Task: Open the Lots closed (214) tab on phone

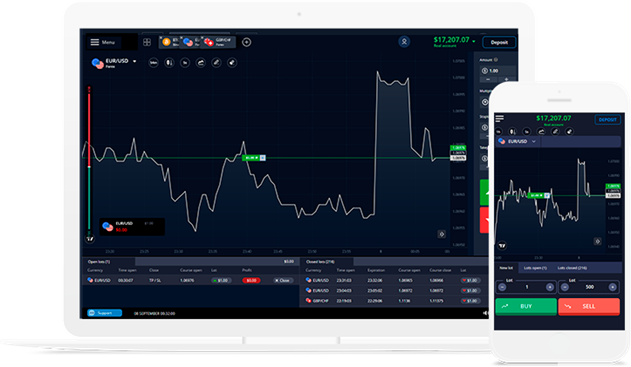Action: pyautogui.click(x=572, y=268)
